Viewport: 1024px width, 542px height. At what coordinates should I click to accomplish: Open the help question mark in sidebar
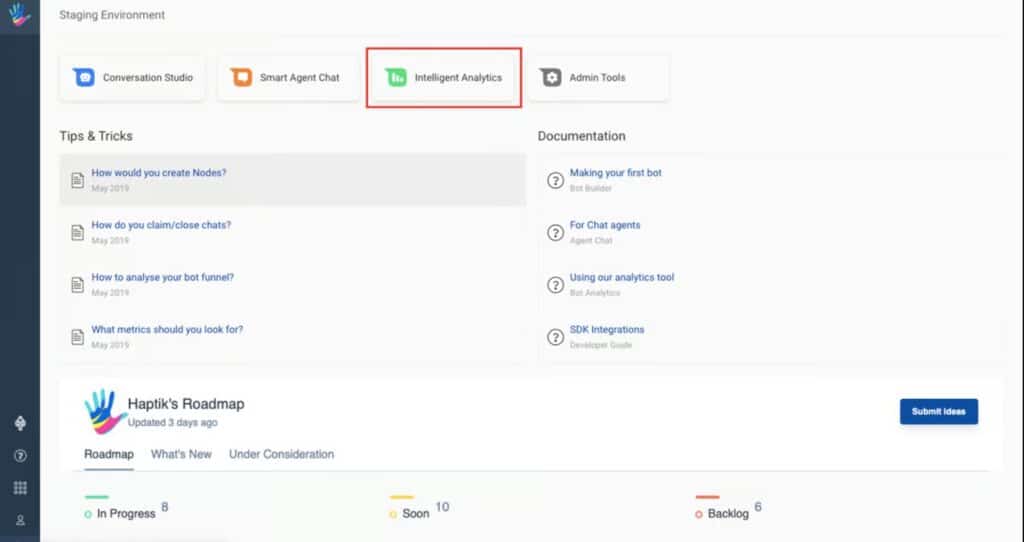coord(20,455)
